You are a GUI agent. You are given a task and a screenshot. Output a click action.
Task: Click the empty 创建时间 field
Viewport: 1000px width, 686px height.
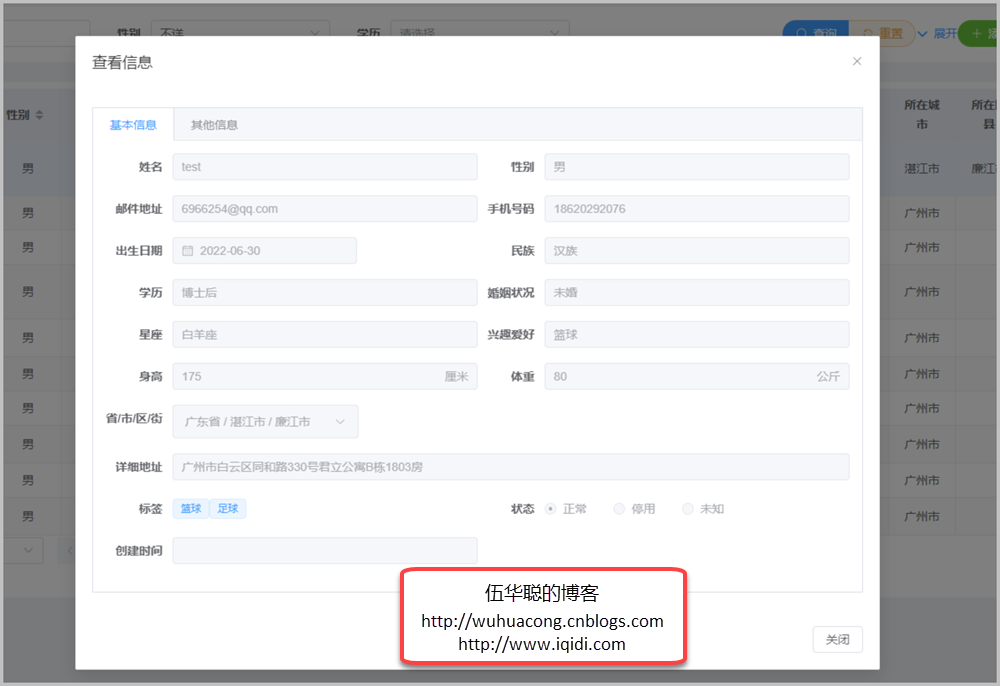pos(325,551)
